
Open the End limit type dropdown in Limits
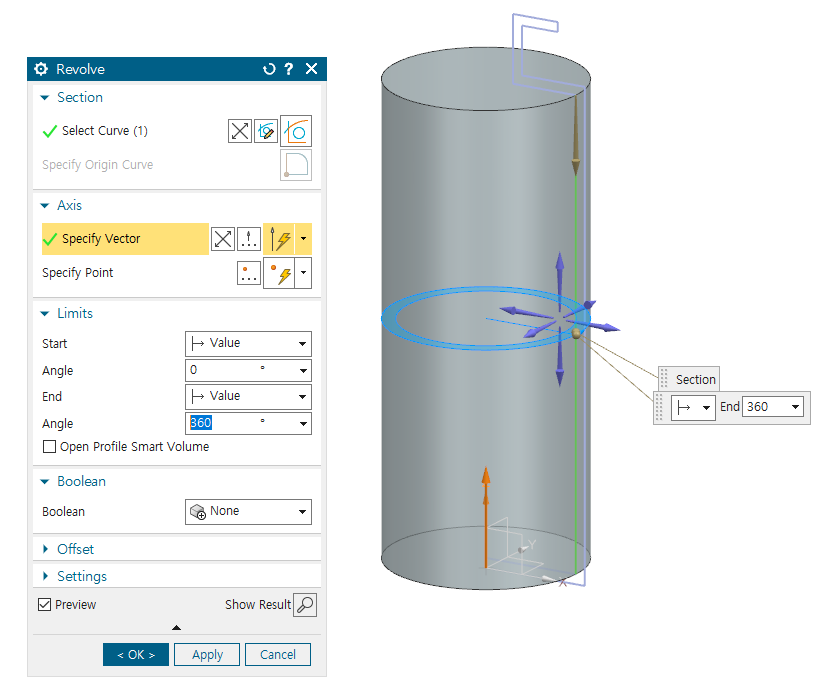tap(248, 397)
